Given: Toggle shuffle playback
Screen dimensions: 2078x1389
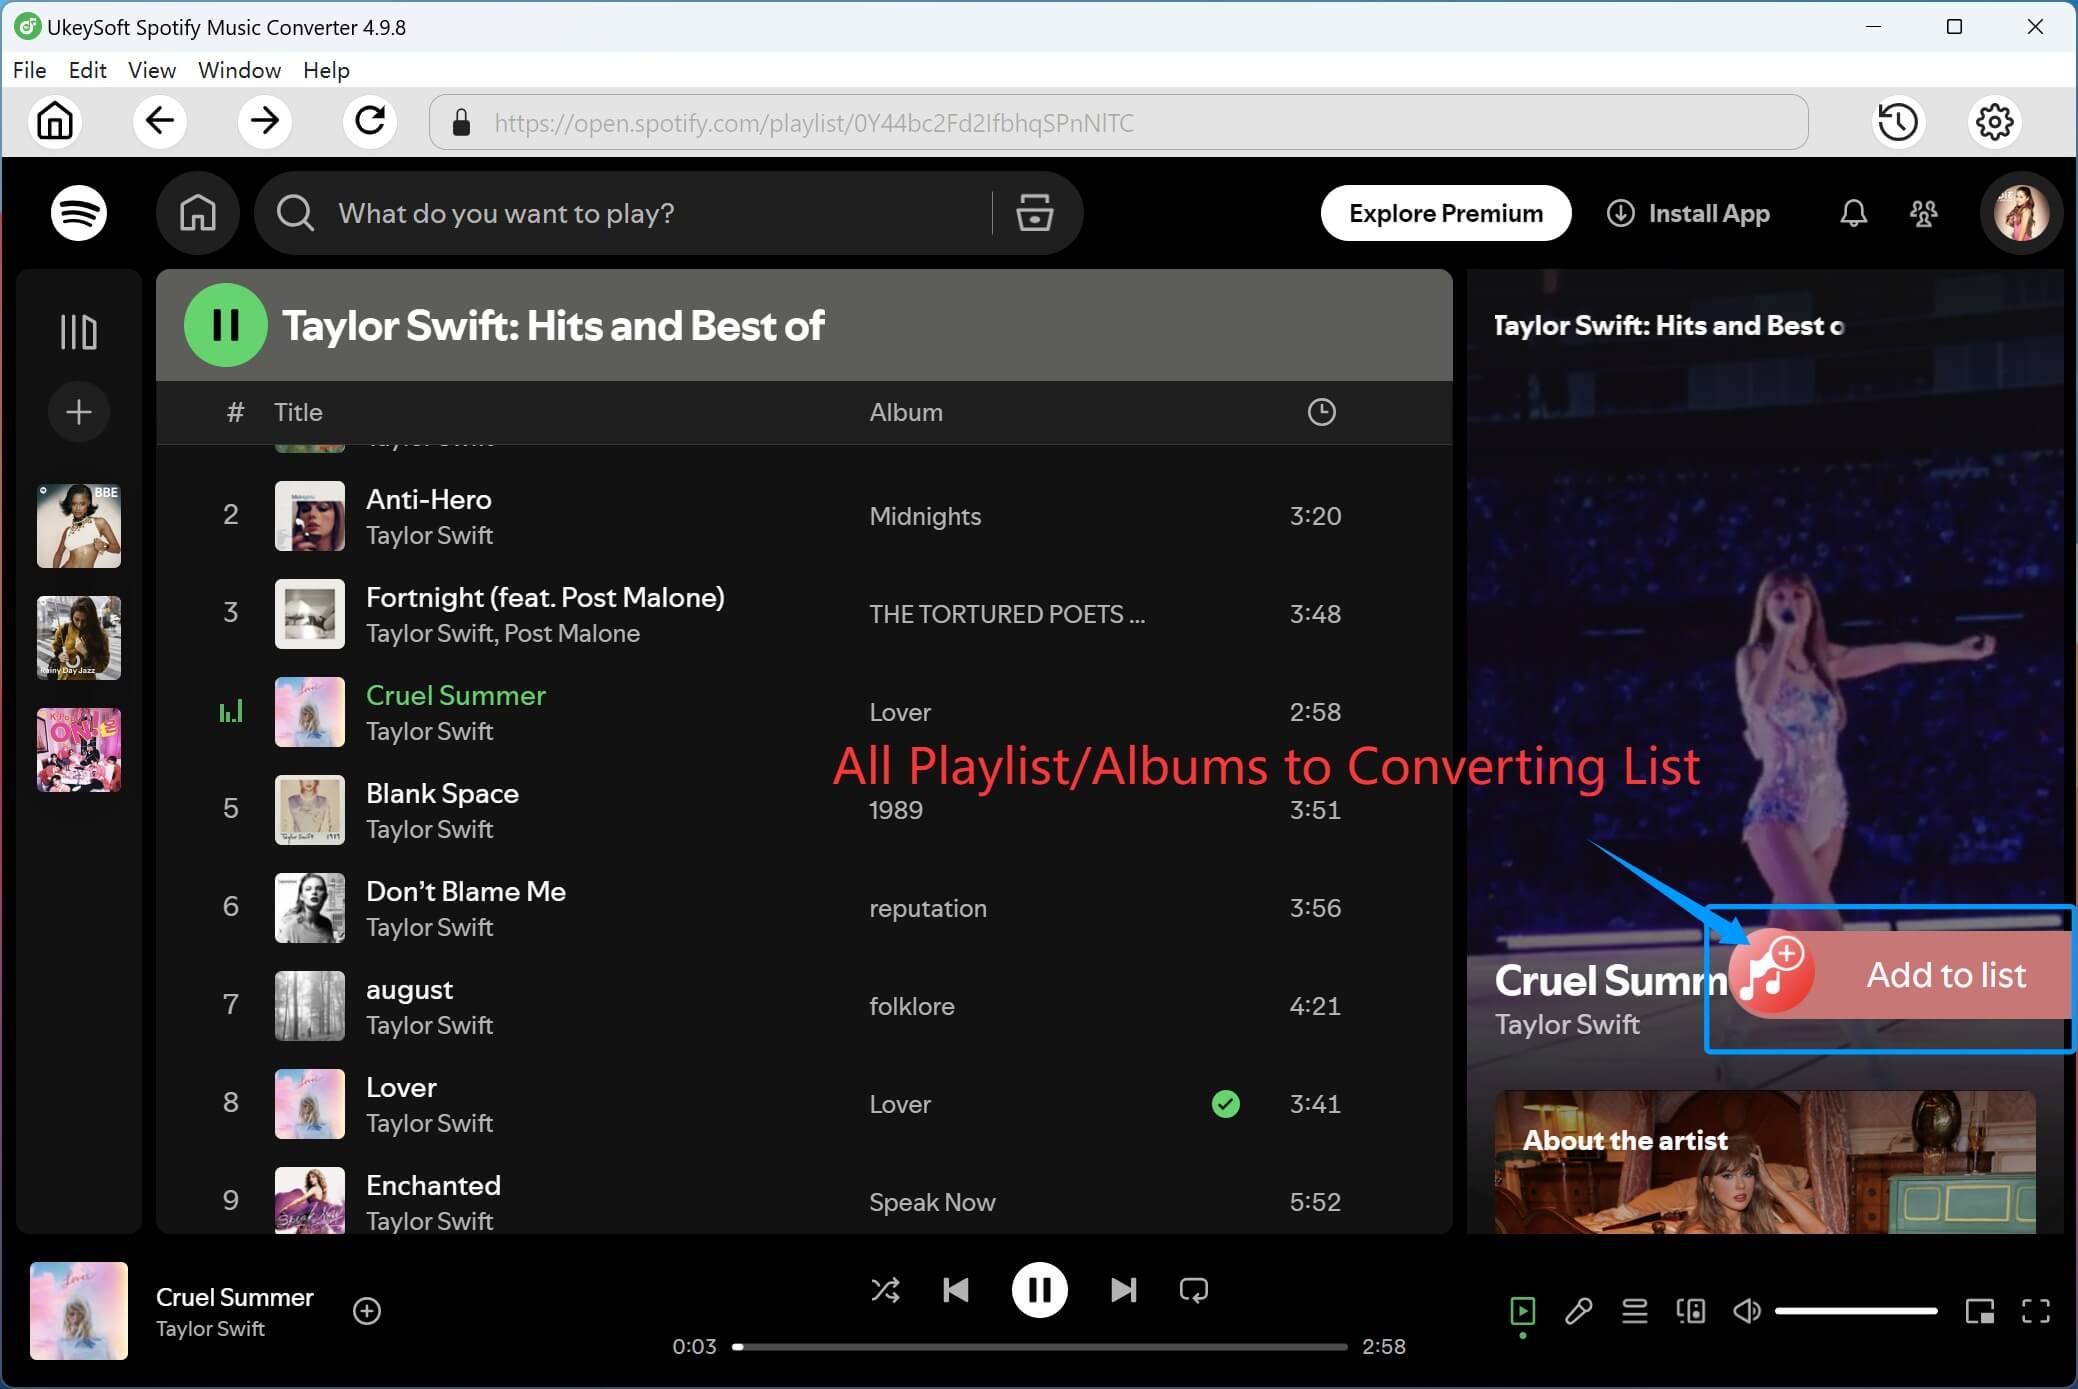Looking at the screenshot, I should tap(885, 1290).
